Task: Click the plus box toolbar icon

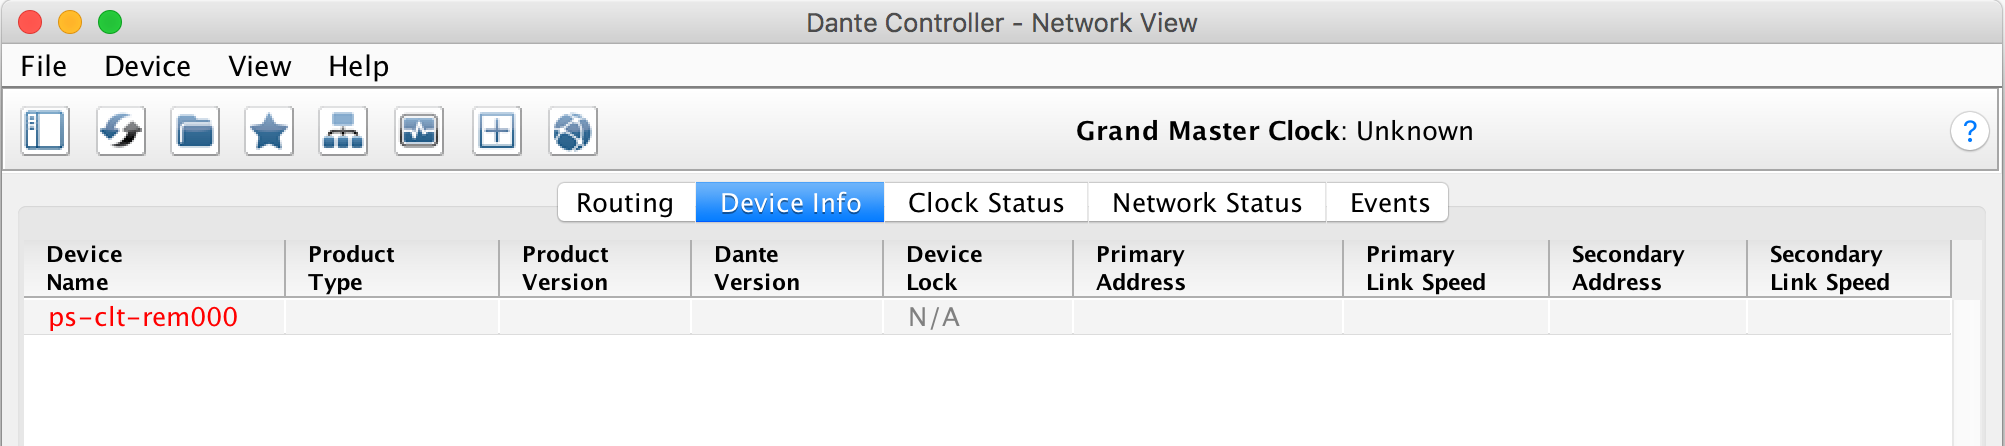Action: [497, 131]
